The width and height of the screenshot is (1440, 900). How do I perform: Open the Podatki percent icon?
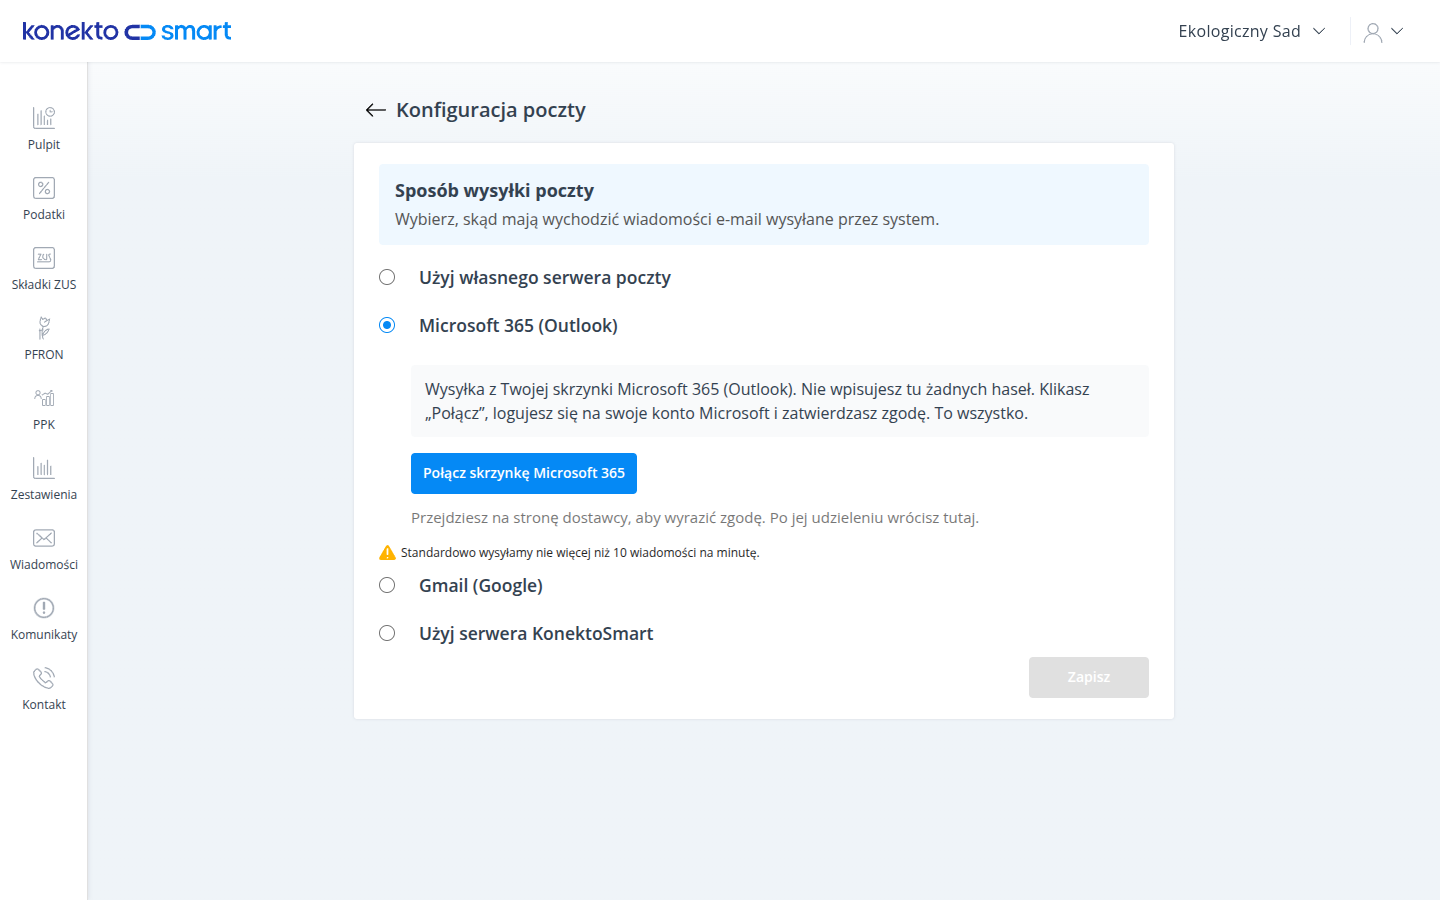44,188
